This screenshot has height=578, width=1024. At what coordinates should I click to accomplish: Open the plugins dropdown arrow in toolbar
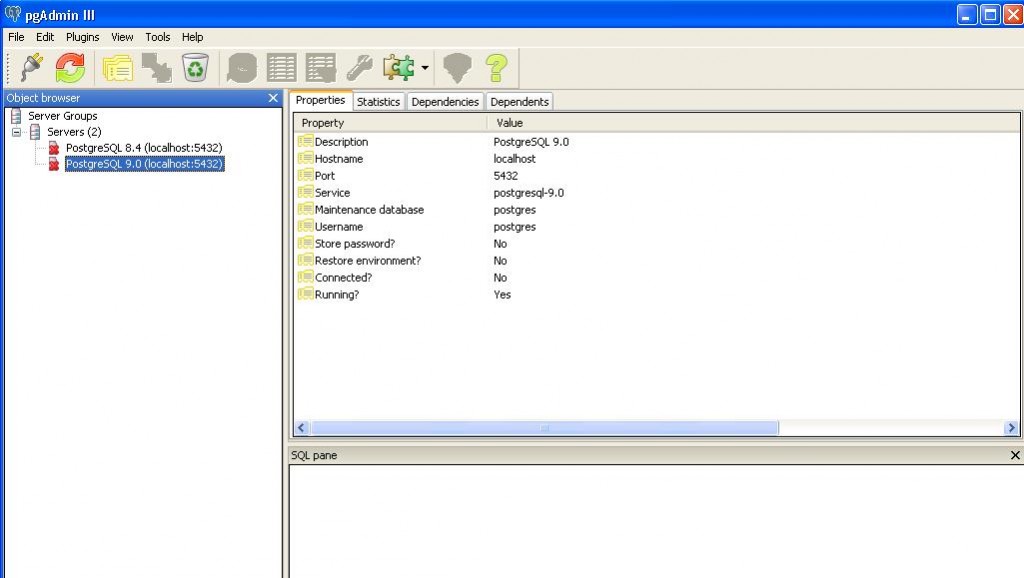[425, 68]
